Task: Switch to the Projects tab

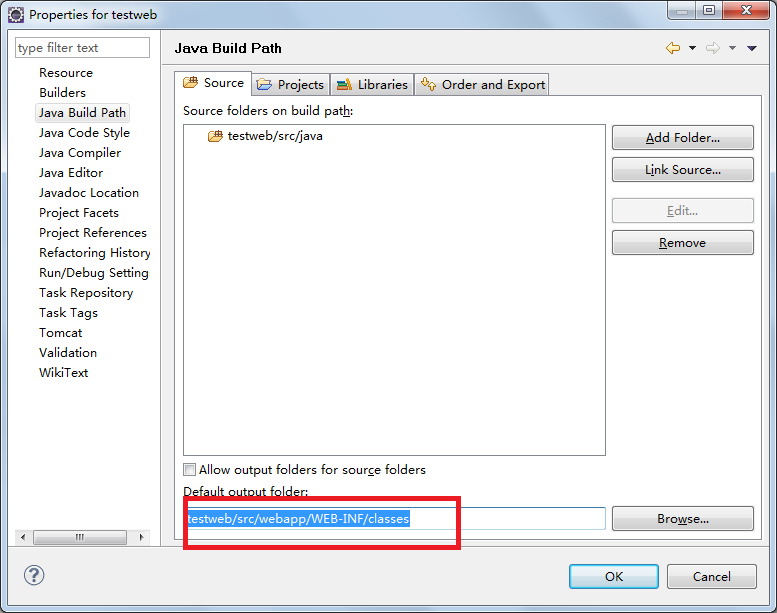Action: point(291,85)
